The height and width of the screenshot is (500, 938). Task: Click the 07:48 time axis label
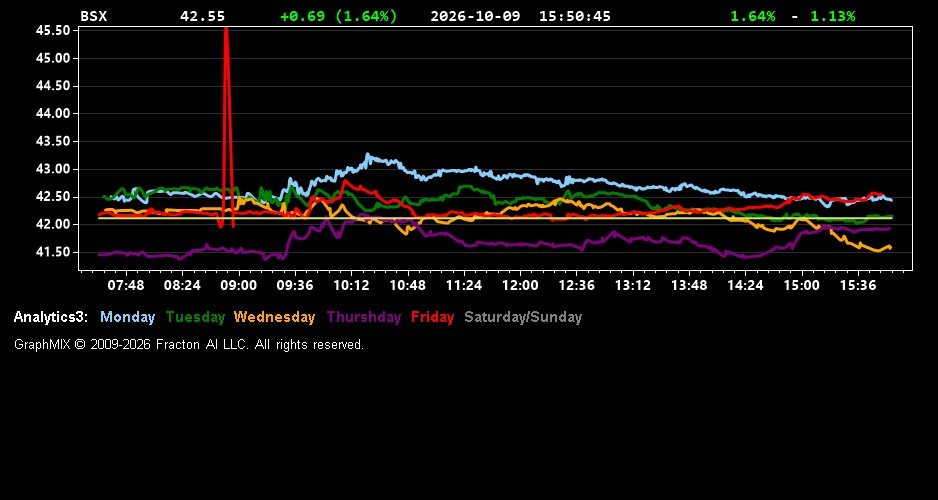click(x=126, y=285)
